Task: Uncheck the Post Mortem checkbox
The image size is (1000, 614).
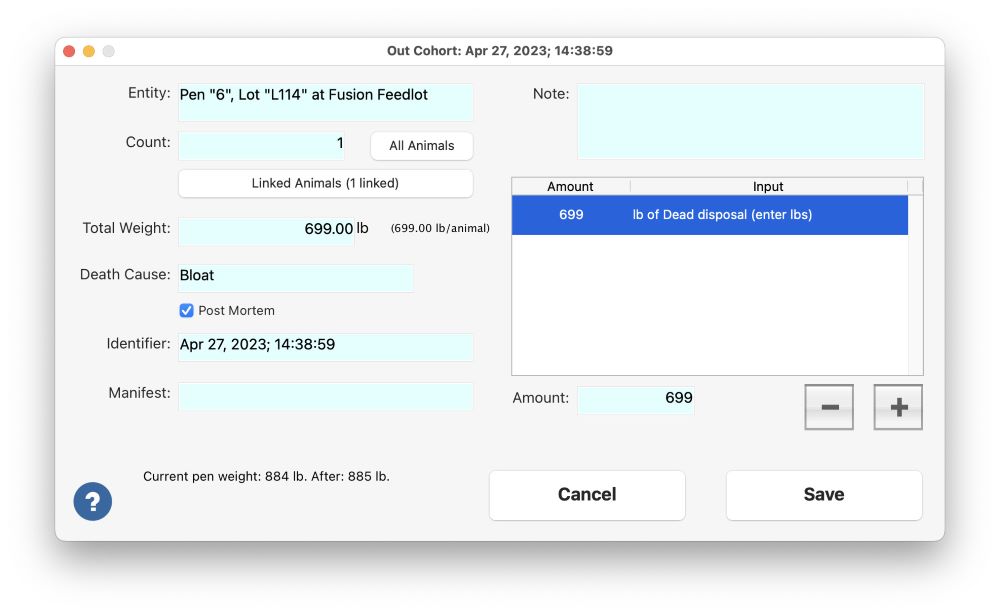Action: [x=186, y=311]
